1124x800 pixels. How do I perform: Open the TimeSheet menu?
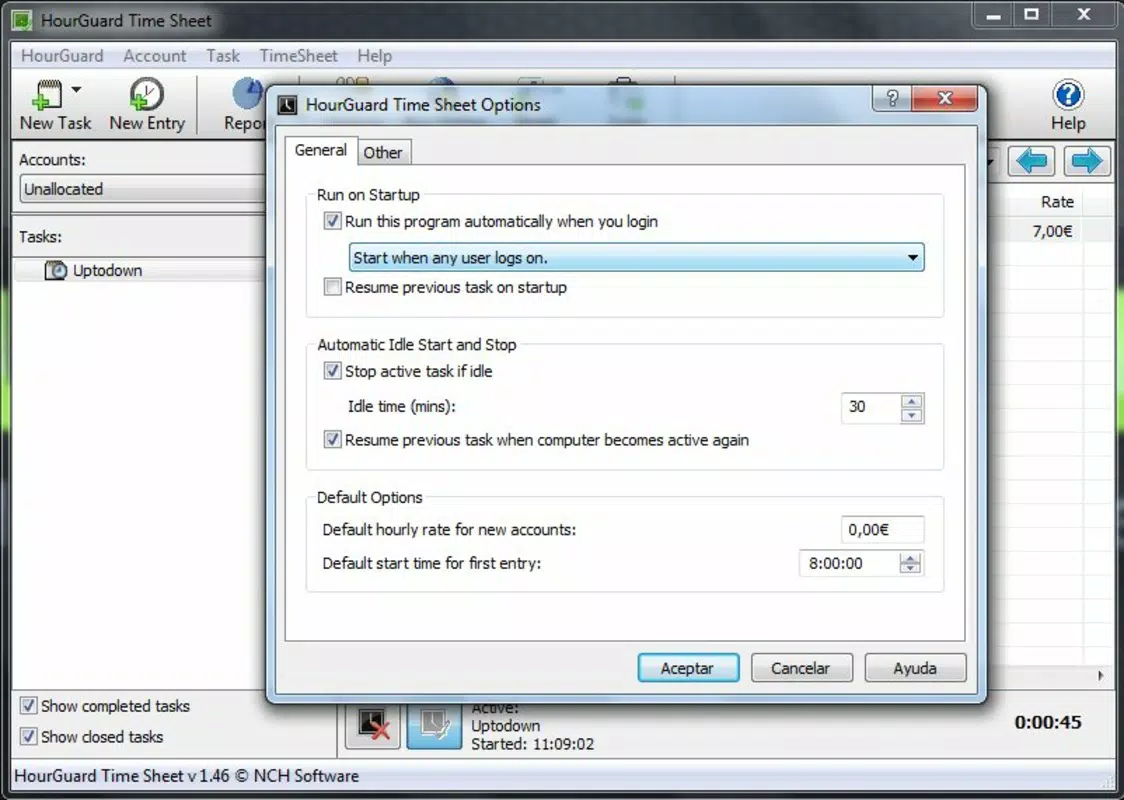(298, 55)
